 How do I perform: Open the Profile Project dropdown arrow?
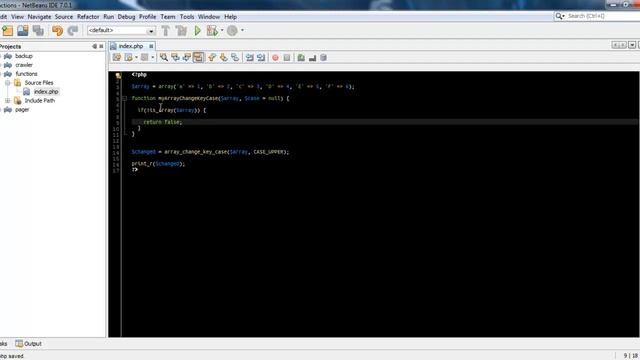point(242,30)
